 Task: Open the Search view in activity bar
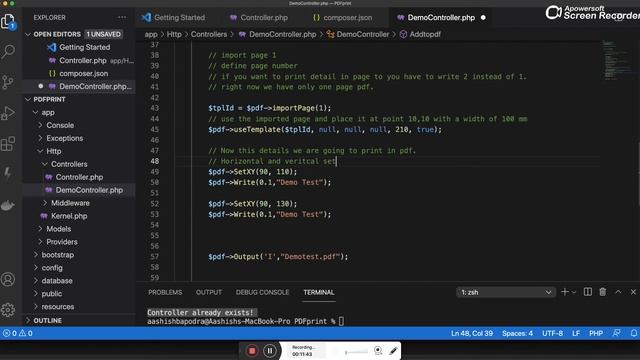[x=8, y=52]
